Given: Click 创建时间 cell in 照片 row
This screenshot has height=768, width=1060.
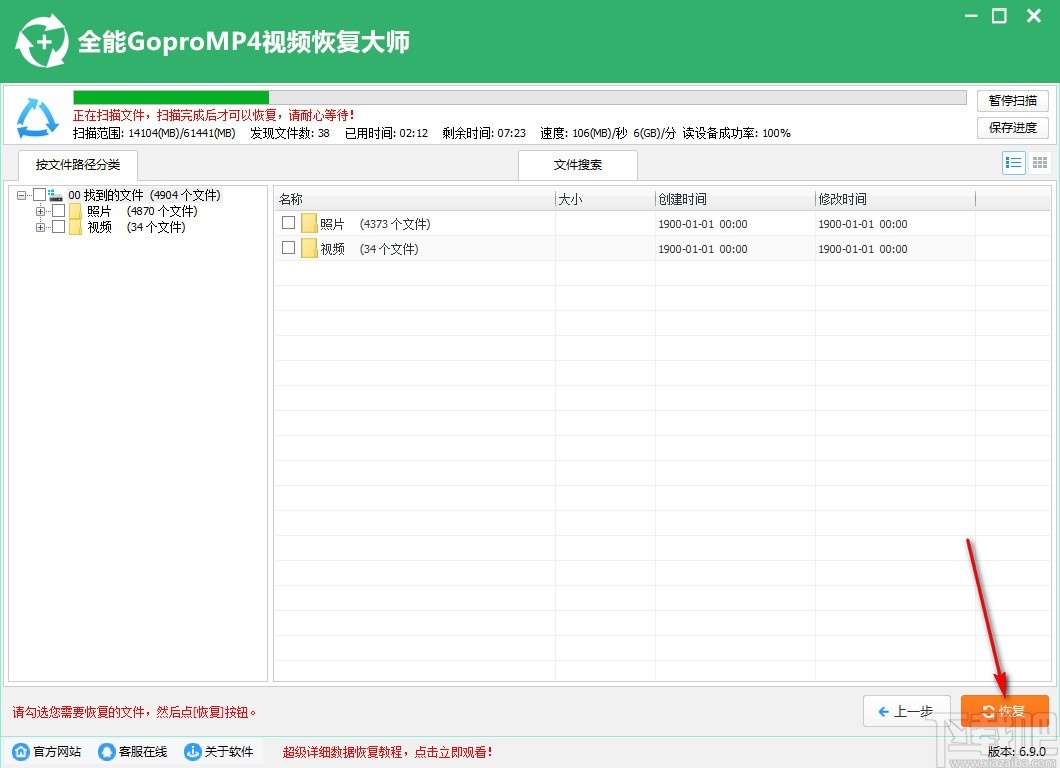Looking at the screenshot, I should [x=703, y=224].
